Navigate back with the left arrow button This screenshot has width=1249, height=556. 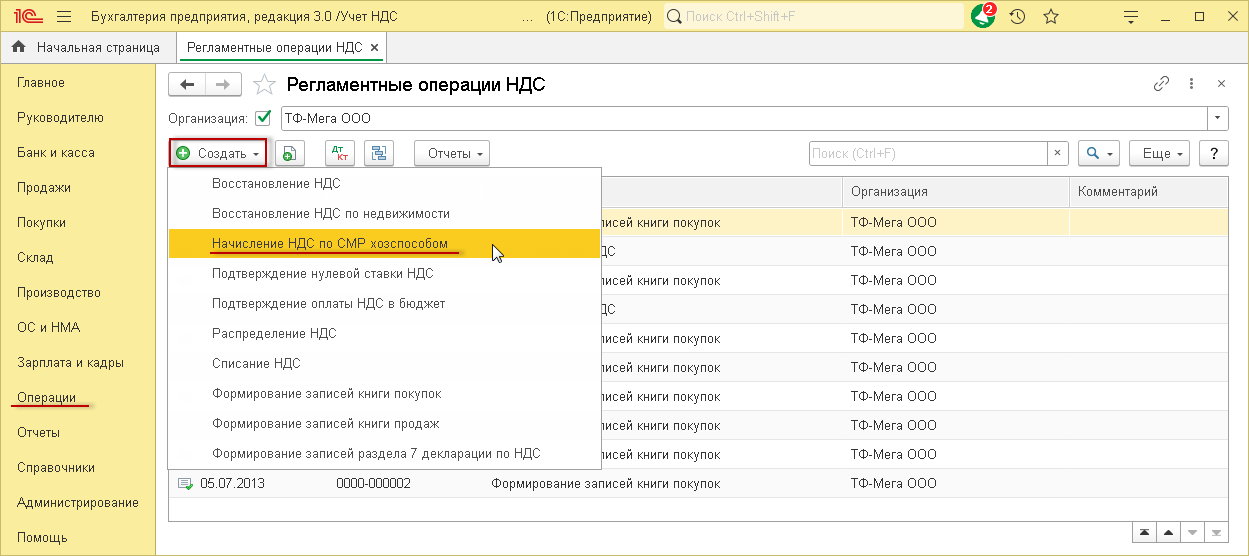point(187,84)
